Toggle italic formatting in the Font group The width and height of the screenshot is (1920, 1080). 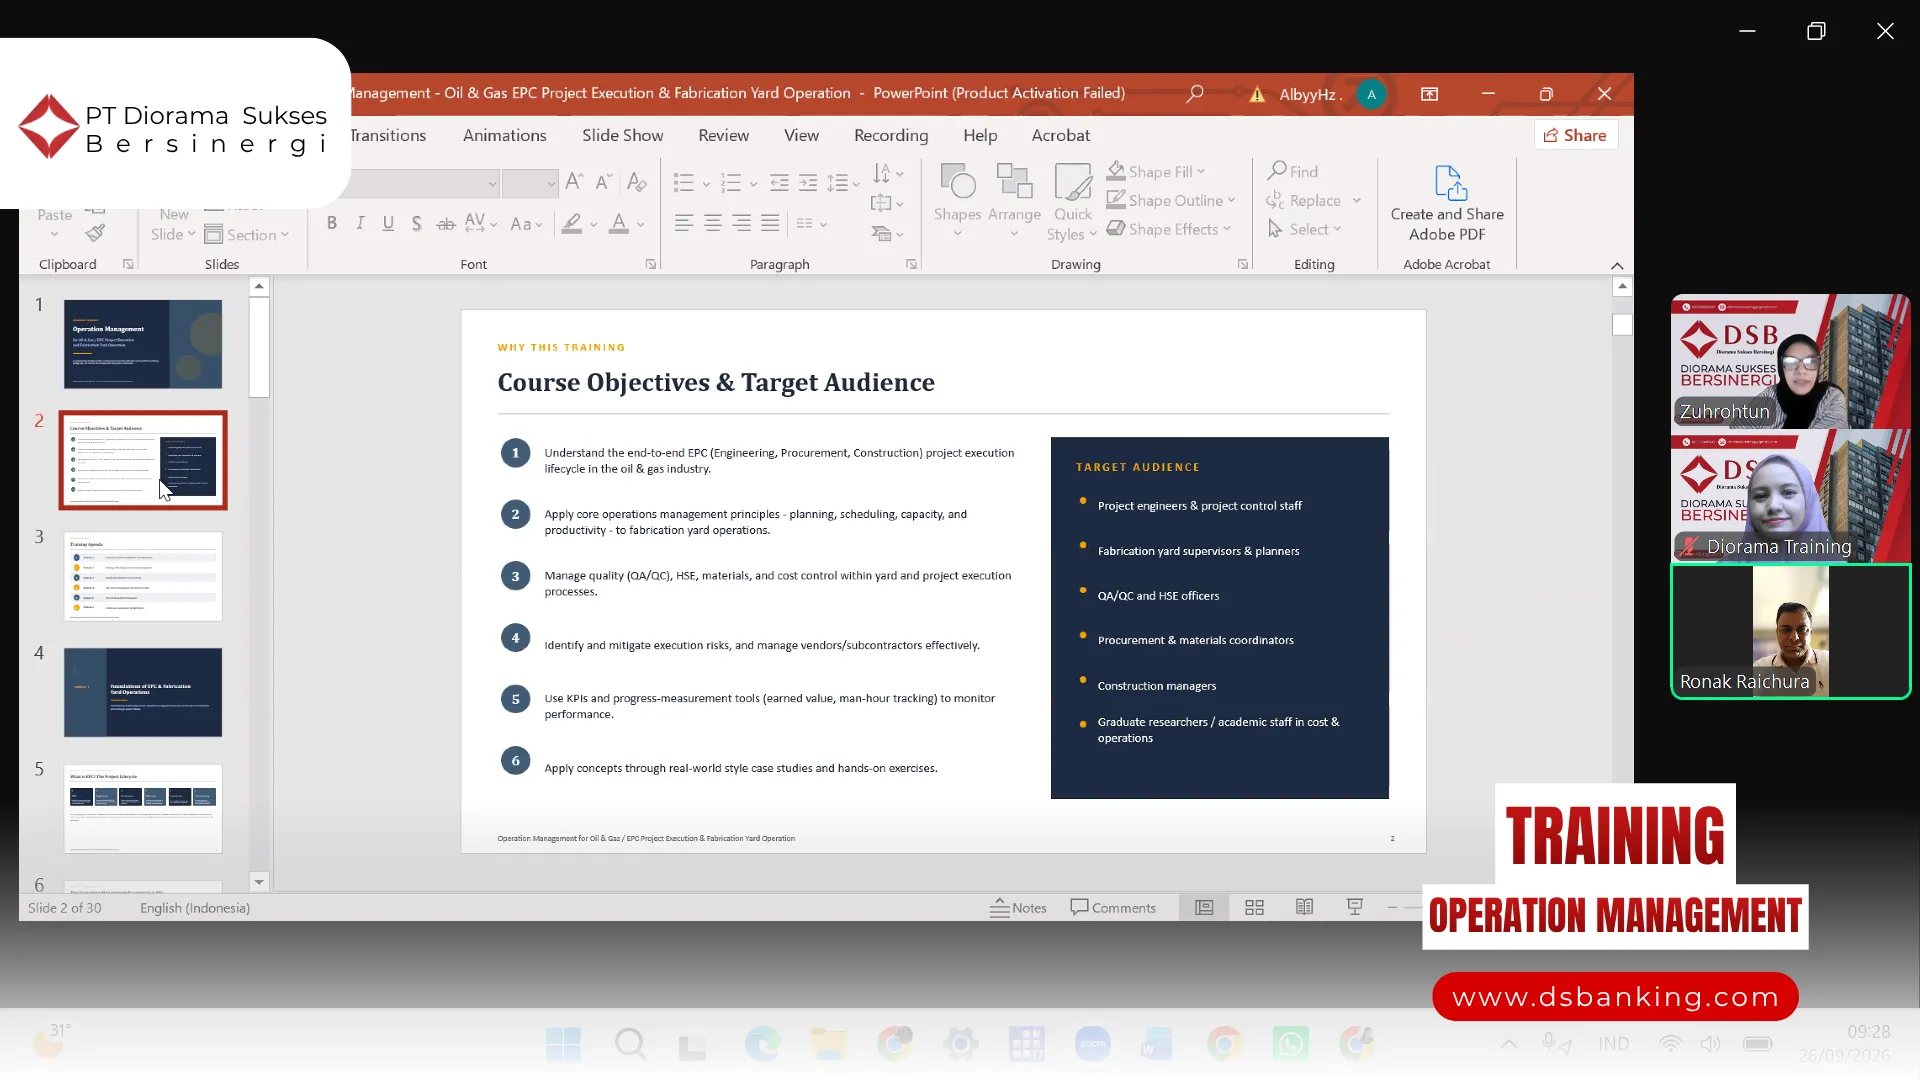(360, 224)
